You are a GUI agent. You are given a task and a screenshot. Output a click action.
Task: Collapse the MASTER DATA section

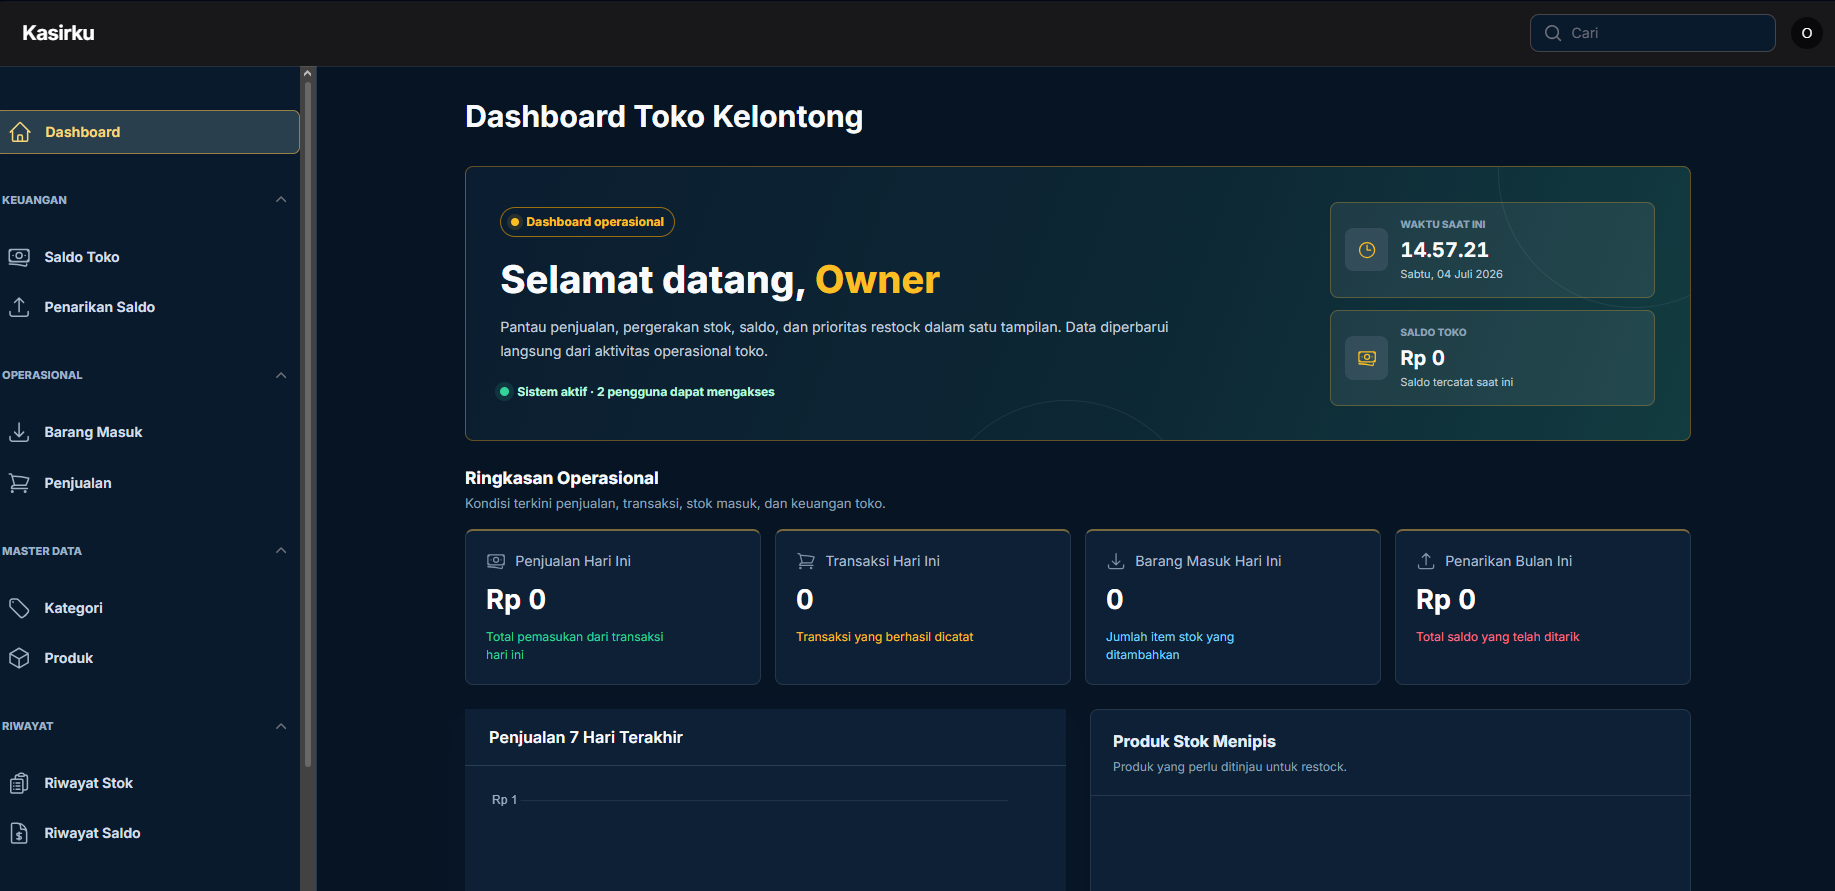[x=281, y=551]
